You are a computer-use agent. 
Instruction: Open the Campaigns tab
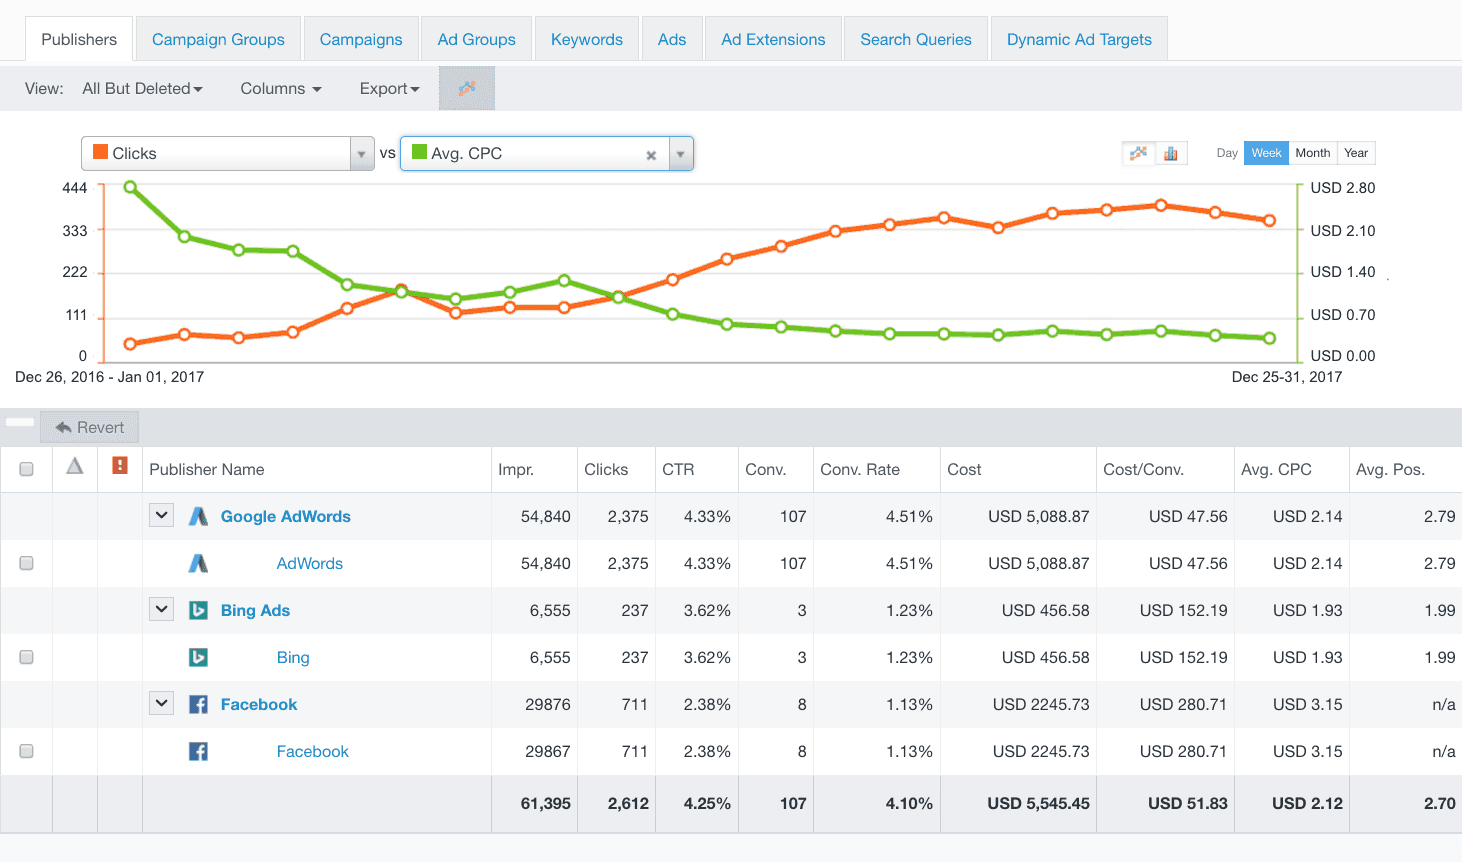pos(361,38)
